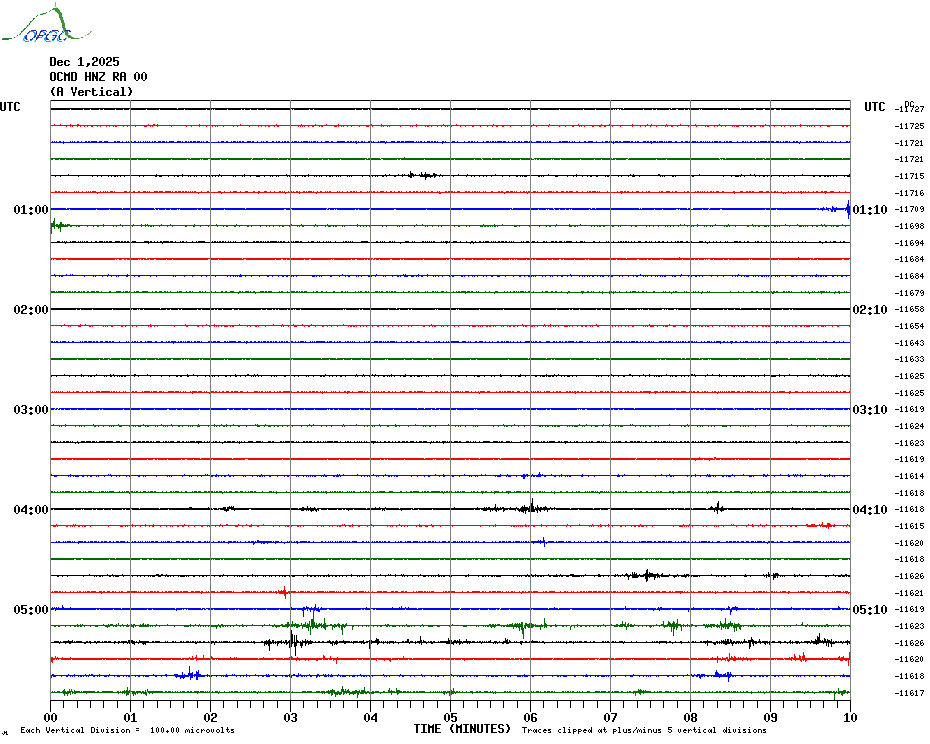
Task: Select the -11690 DC offset value
Action: point(910,226)
